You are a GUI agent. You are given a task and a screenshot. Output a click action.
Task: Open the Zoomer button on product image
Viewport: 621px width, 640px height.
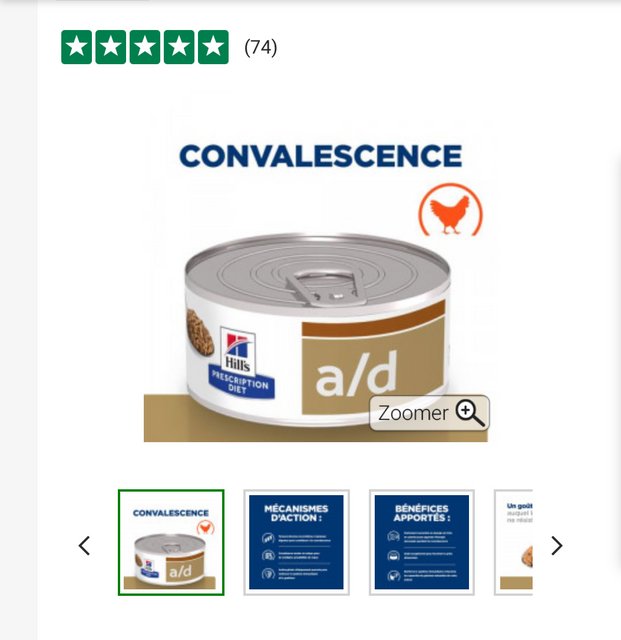(430, 413)
